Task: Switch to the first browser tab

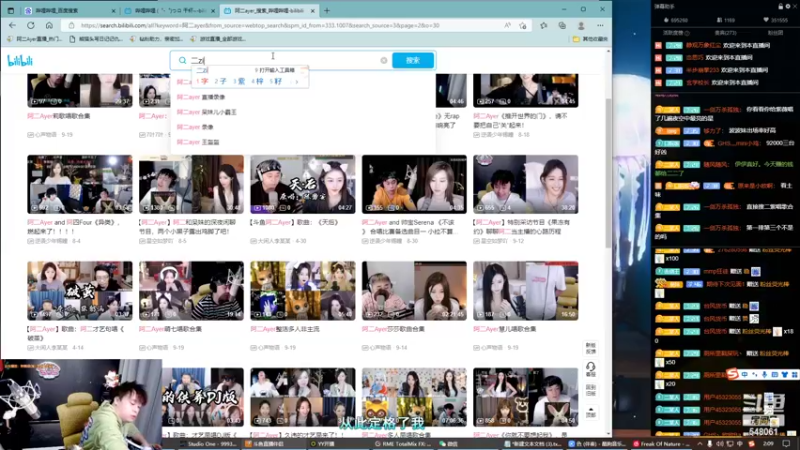Action: (70, 10)
